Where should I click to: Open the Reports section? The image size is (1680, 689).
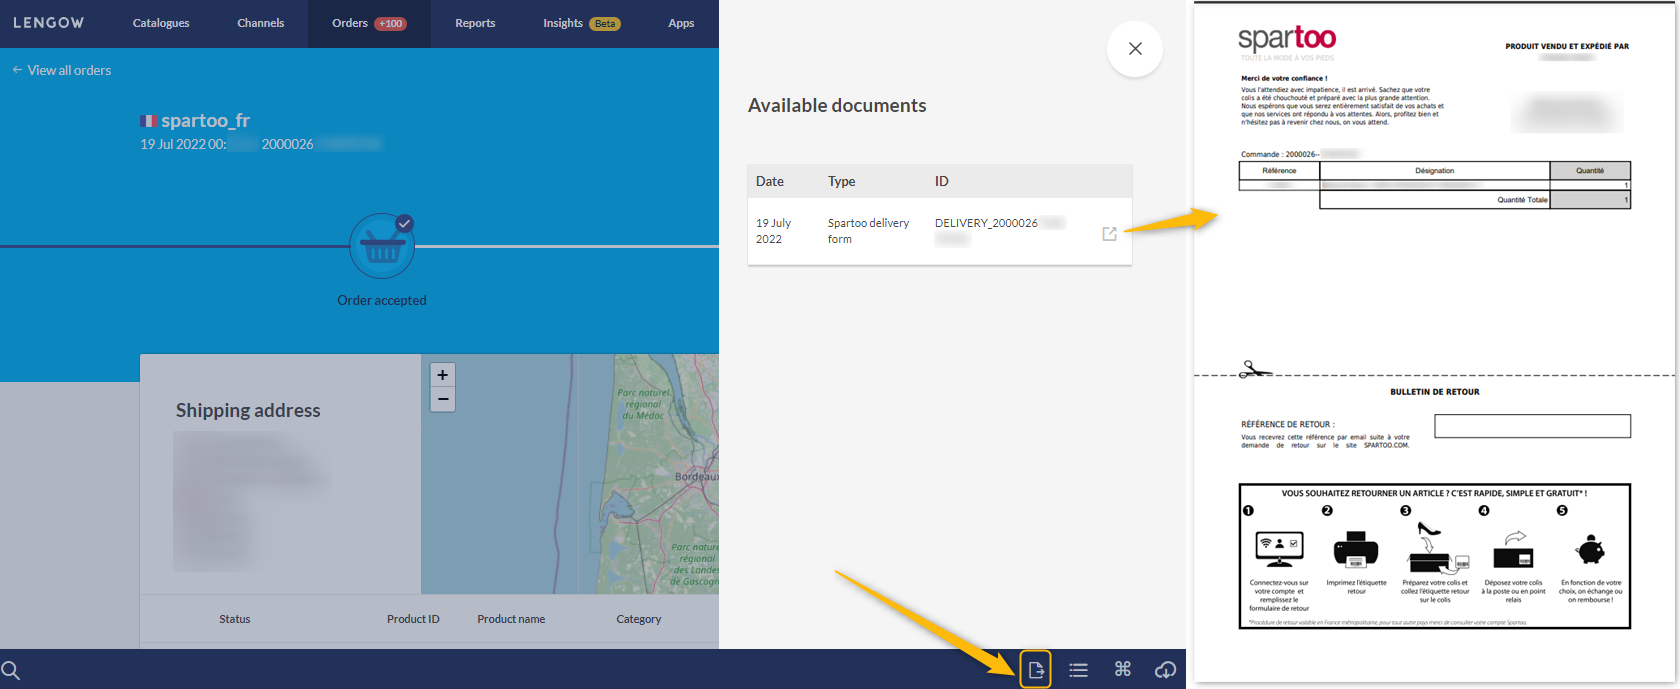(x=475, y=23)
